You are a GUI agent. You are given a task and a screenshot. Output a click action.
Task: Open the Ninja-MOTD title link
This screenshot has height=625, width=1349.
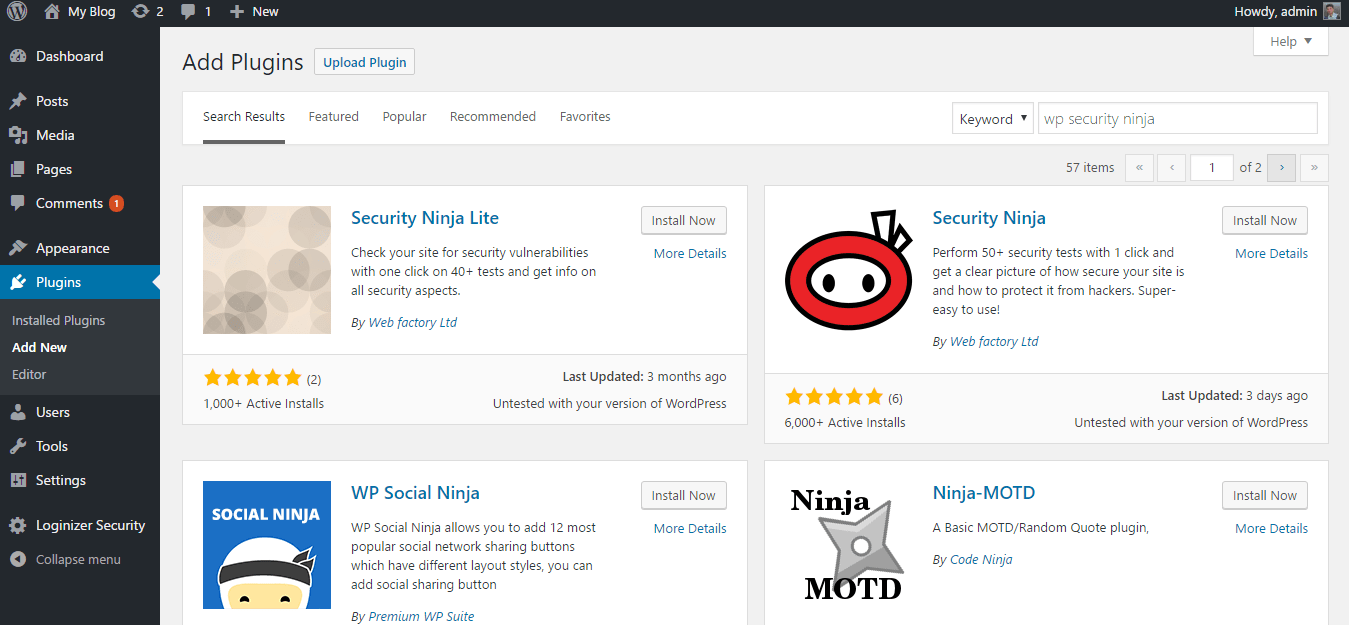pos(984,493)
